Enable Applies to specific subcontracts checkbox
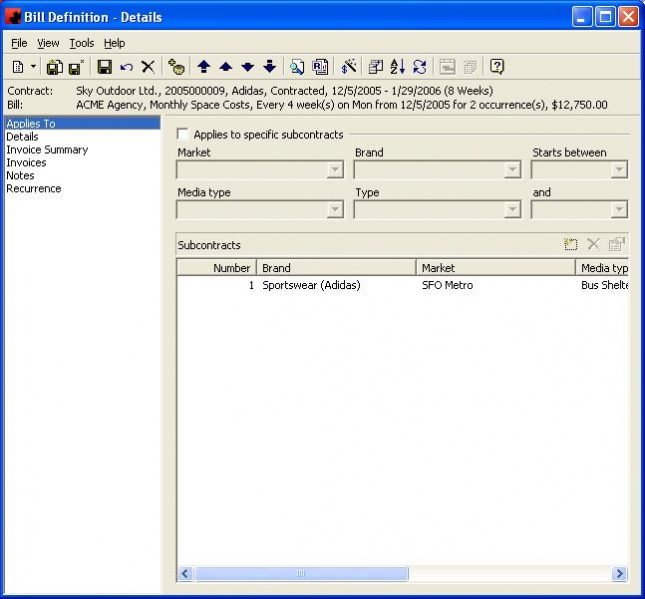Viewport: 645px width, 599px height. click(x=183, y=134)
